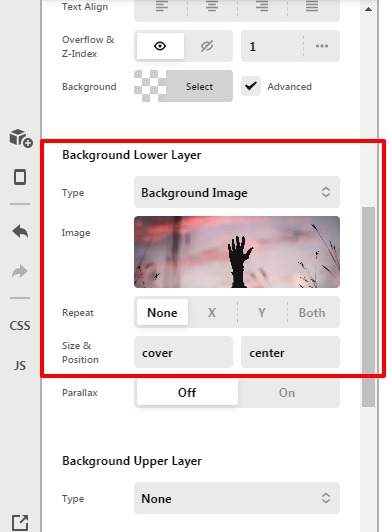Set Repeat to Y
387x532 pixels.
coord(262,312)
